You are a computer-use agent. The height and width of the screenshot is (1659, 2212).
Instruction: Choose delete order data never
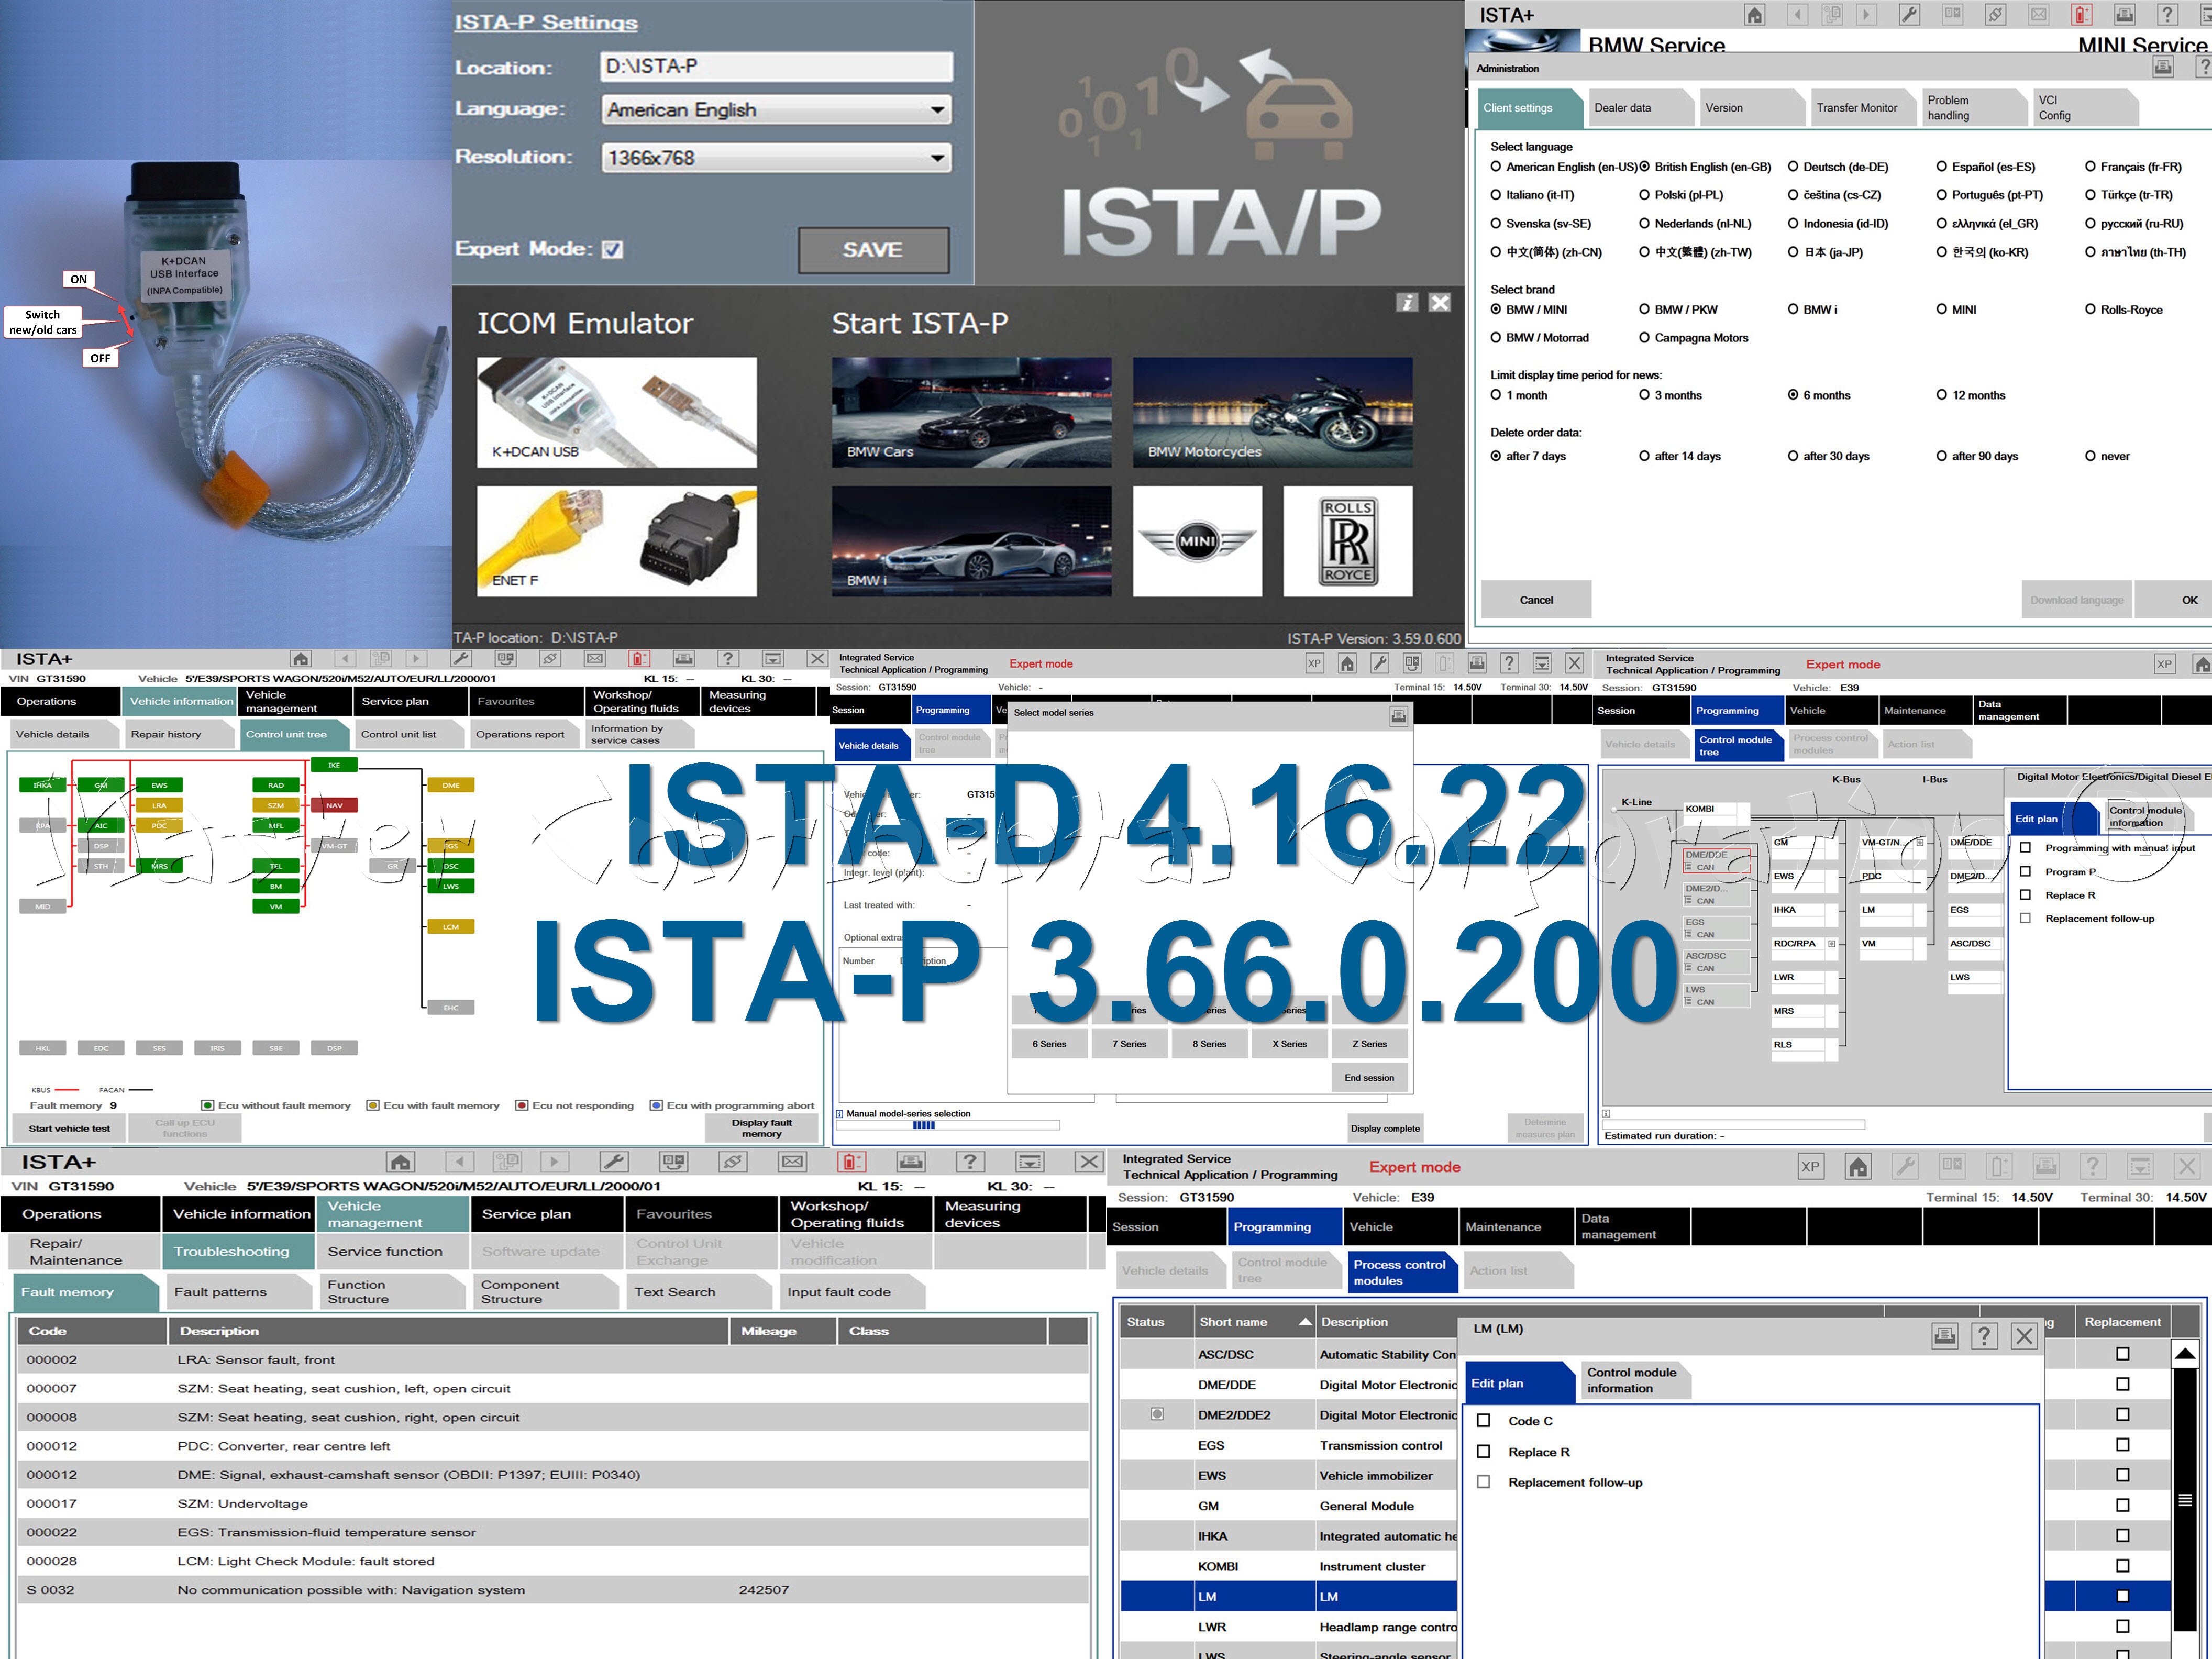coord(2090,456)
